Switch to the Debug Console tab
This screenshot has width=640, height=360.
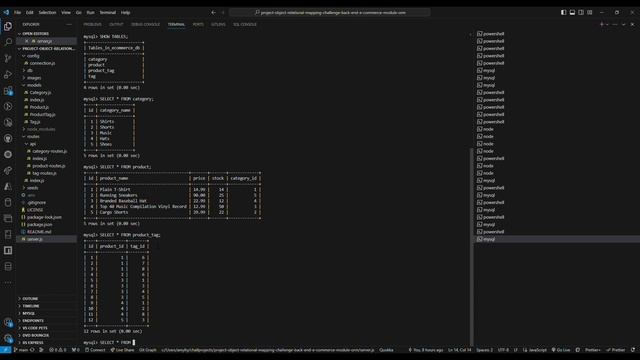(x=145, y=24)
